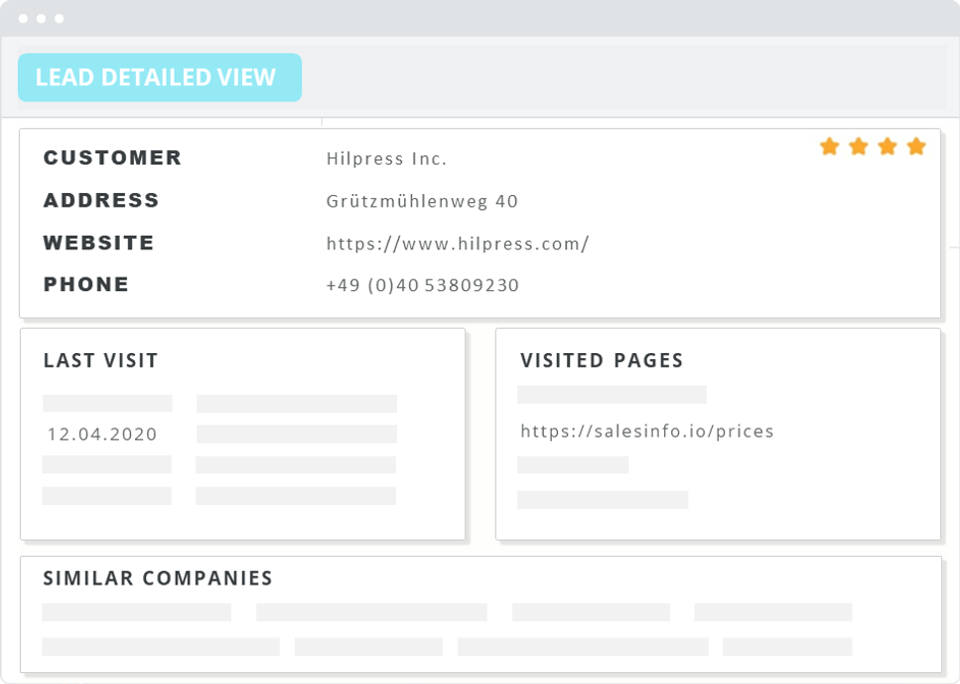Click the phone number +49 (0)40 53809230
960x684 pixels.
coord(422,285)
